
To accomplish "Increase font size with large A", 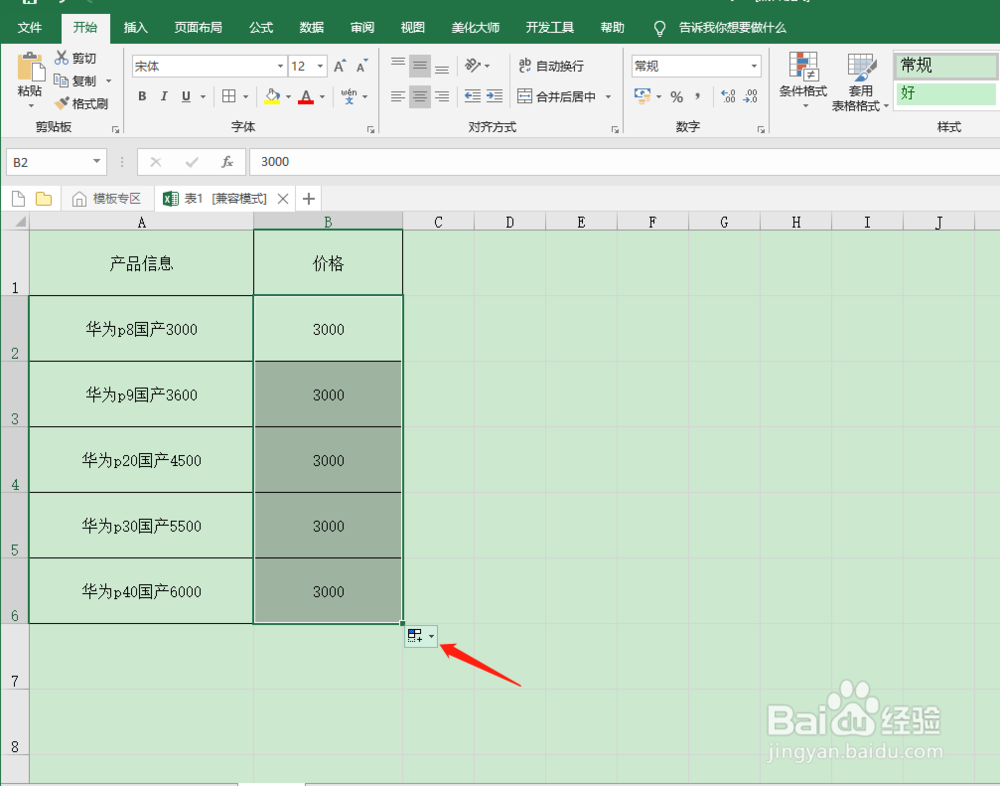I will click(339, 66).
